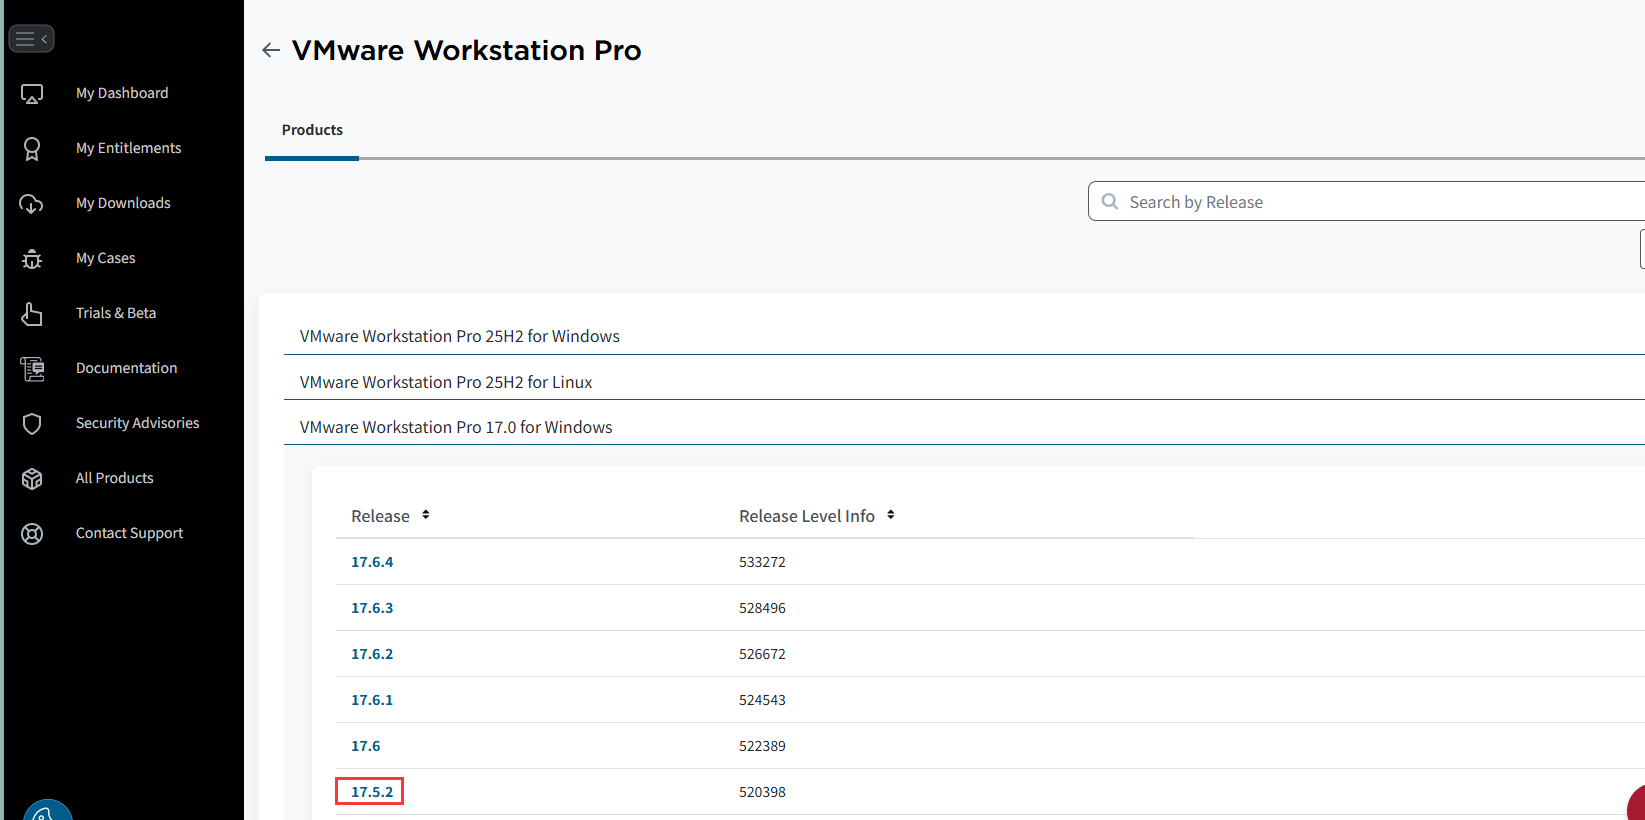Screen dimensions: 1645x820
Task: Go to My Downloads
Action: pos(123,203)
